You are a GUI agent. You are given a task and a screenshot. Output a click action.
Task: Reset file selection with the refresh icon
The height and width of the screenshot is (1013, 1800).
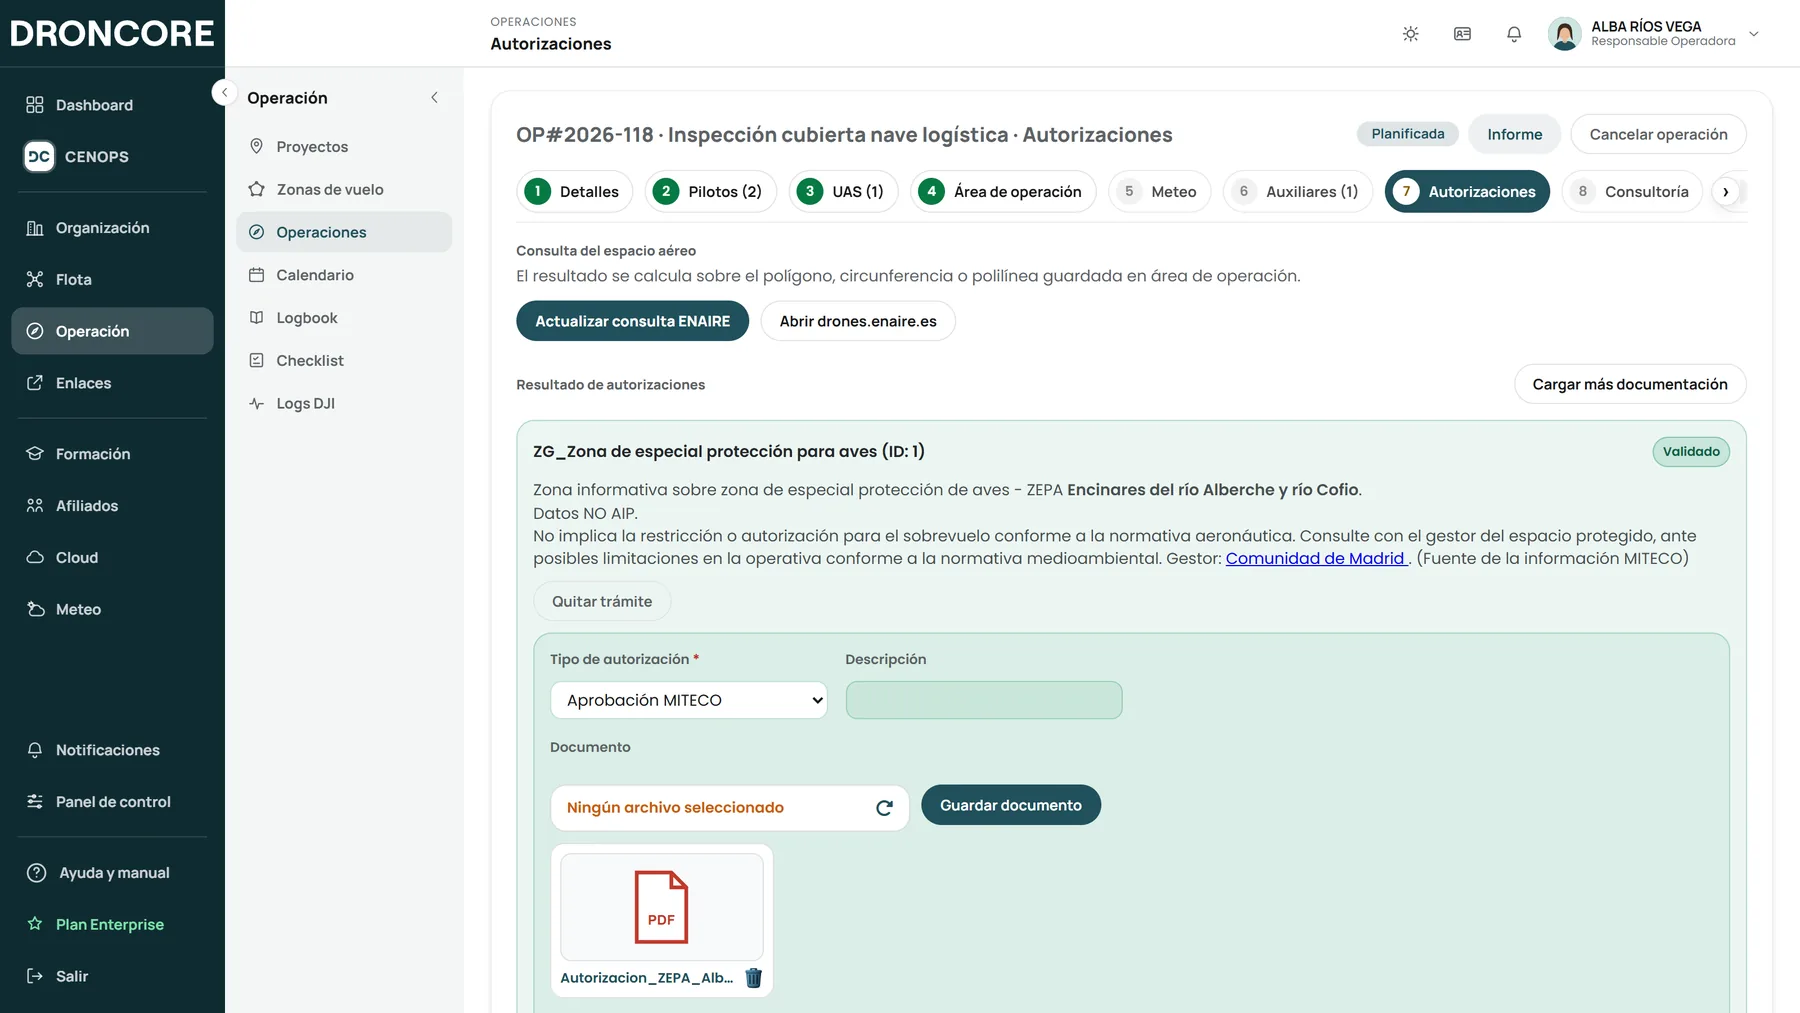tap(884, 808)
